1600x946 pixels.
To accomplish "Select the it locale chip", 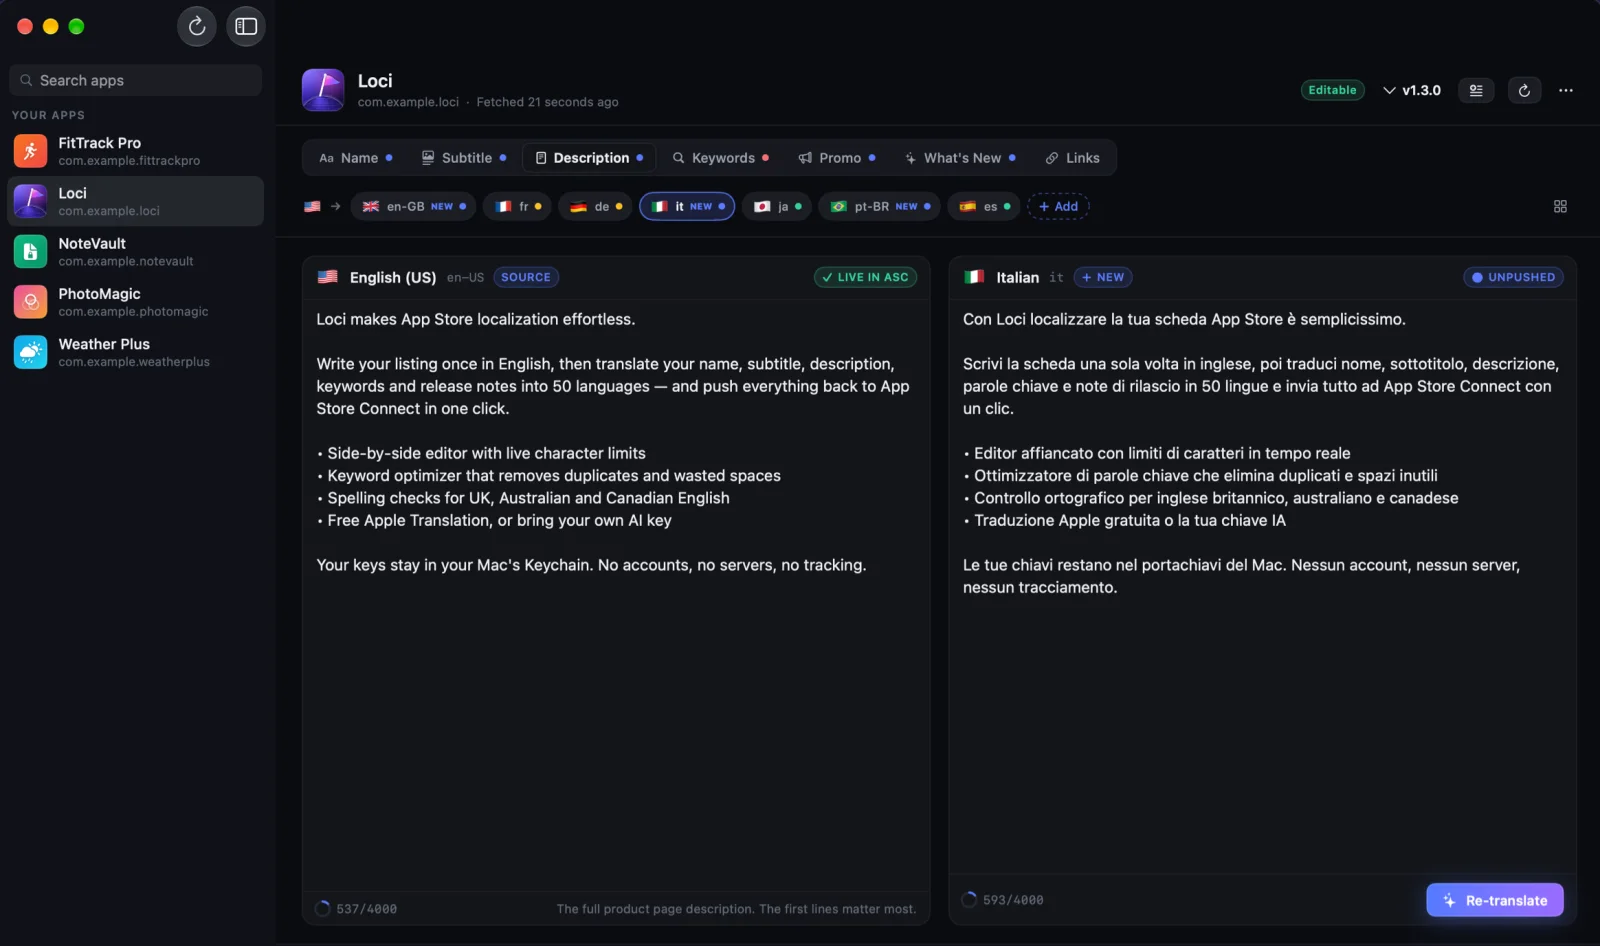I will tap(687, 206).
